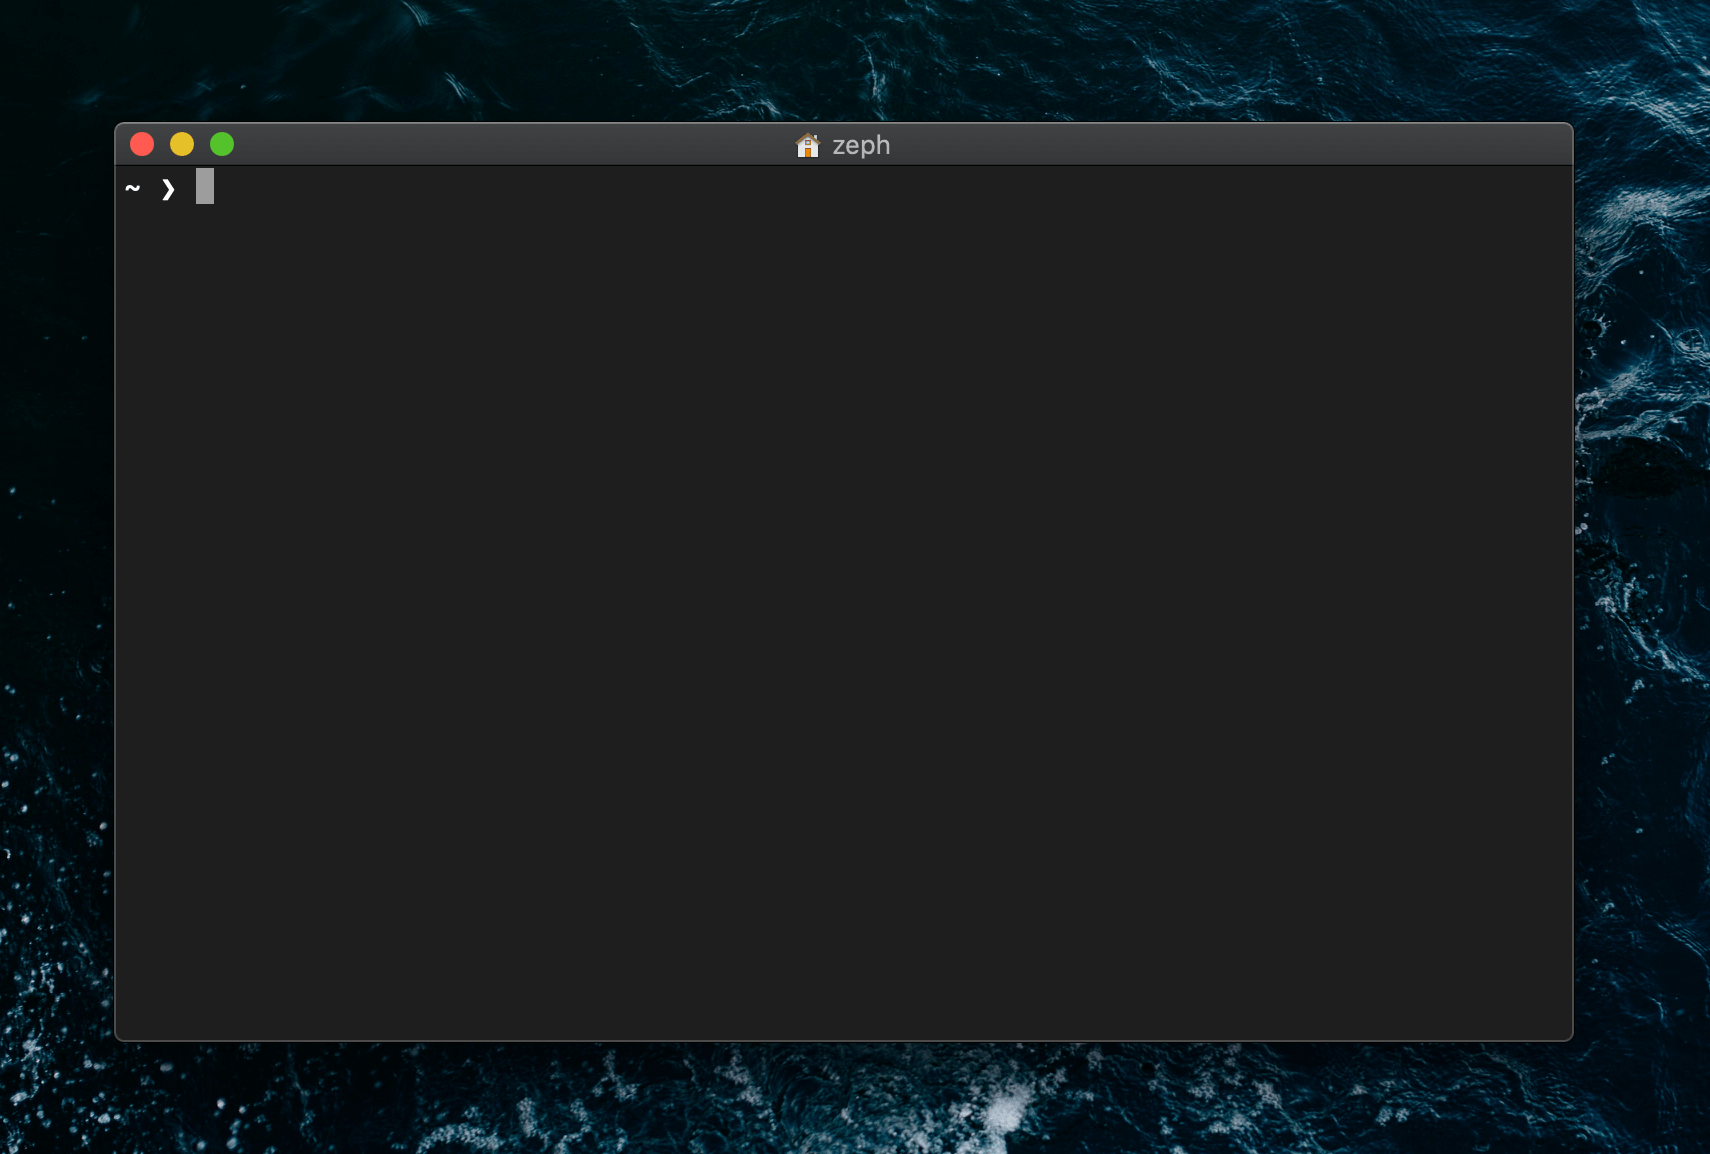This screenshot has width=1710, height=1154.
Task: Click the terminal cursor block at prompt
Action: [205, 186]
